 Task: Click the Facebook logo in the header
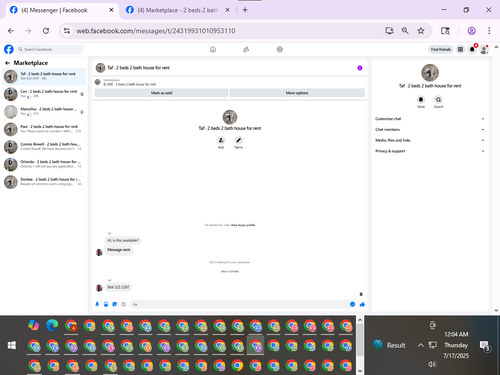pyautogui.click(x=9, y=49)
